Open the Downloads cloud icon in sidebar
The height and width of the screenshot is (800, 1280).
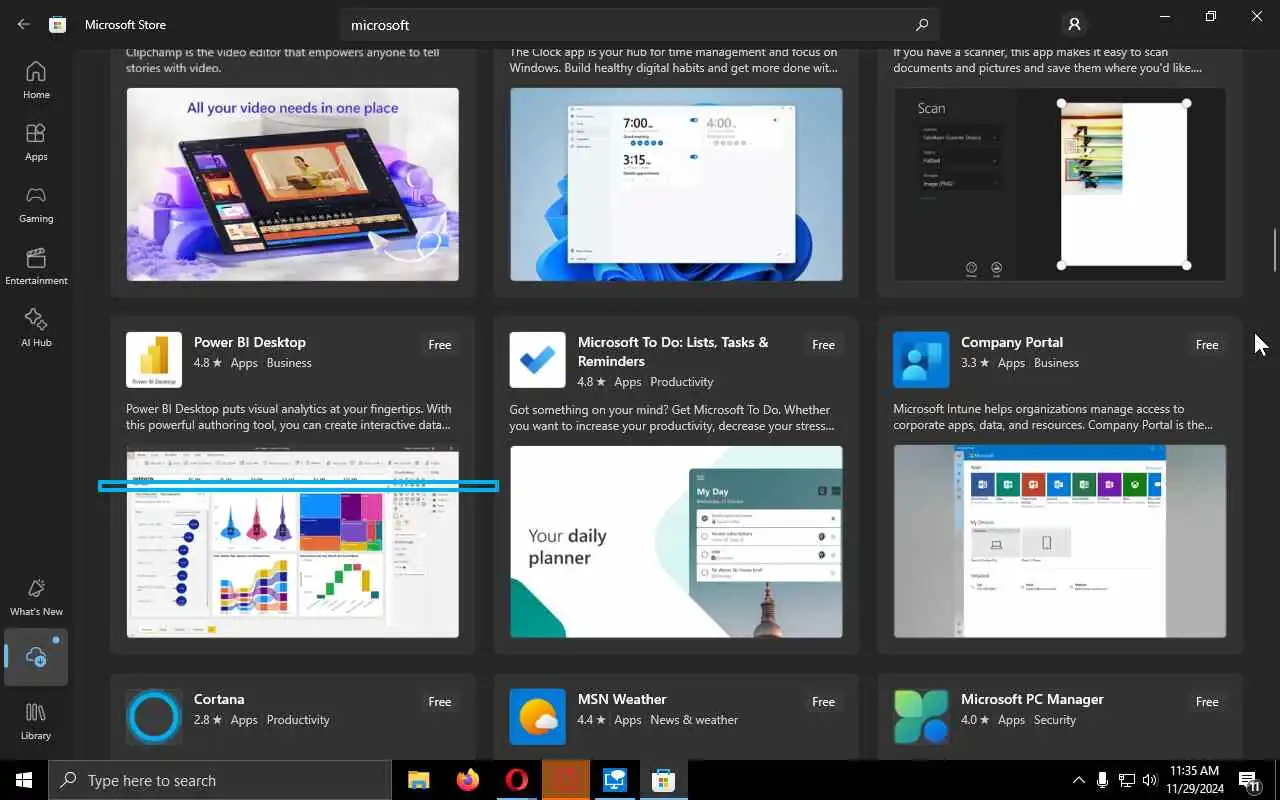point(36,657)
